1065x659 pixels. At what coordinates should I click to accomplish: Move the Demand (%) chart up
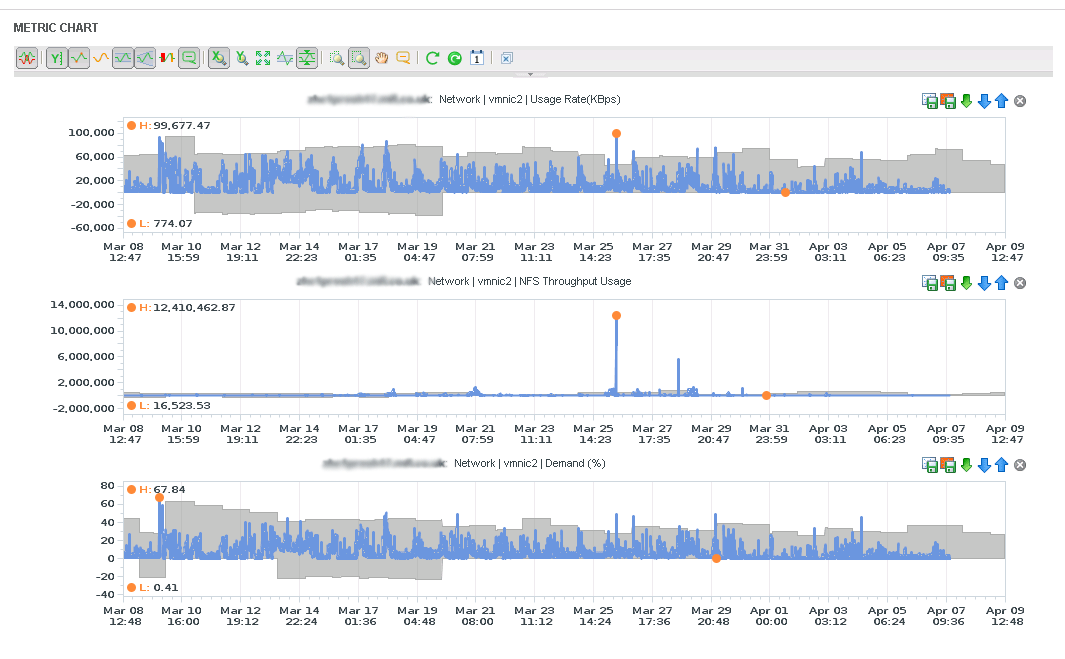tap(1001, 465)
